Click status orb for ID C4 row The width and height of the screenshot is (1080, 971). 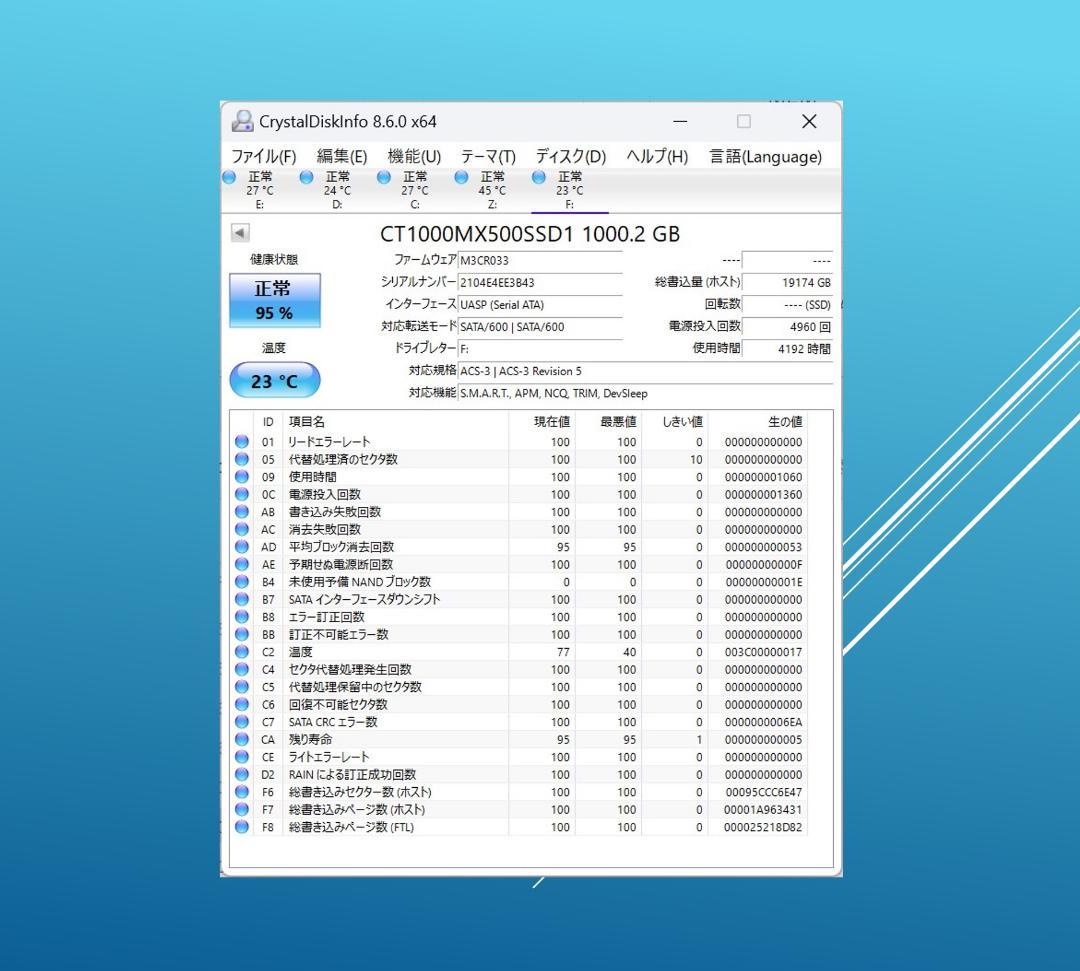pos(242,669)
